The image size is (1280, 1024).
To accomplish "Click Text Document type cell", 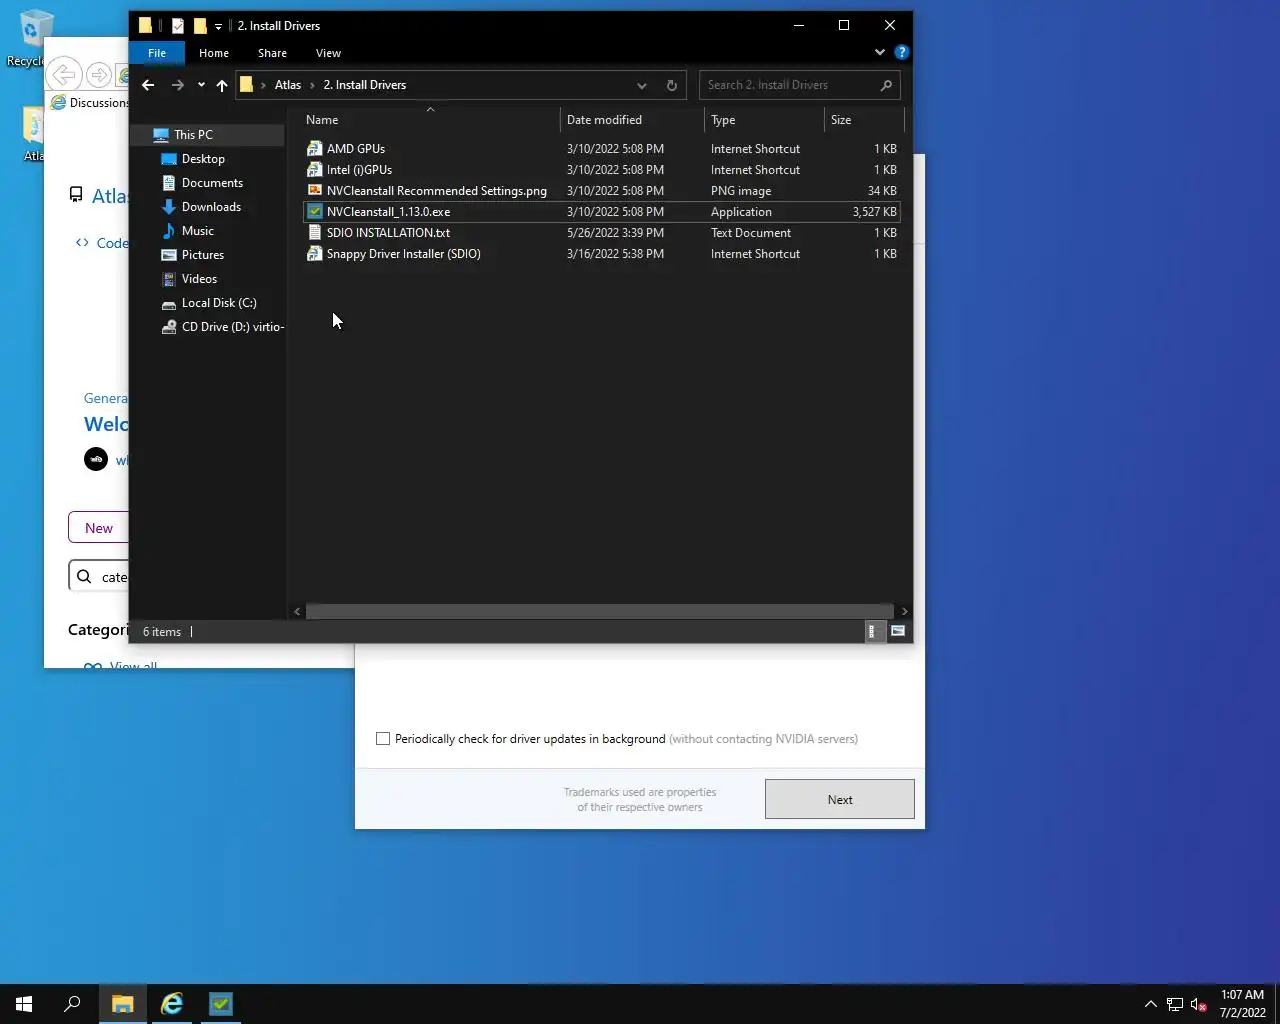I will [x=751, y=233].
